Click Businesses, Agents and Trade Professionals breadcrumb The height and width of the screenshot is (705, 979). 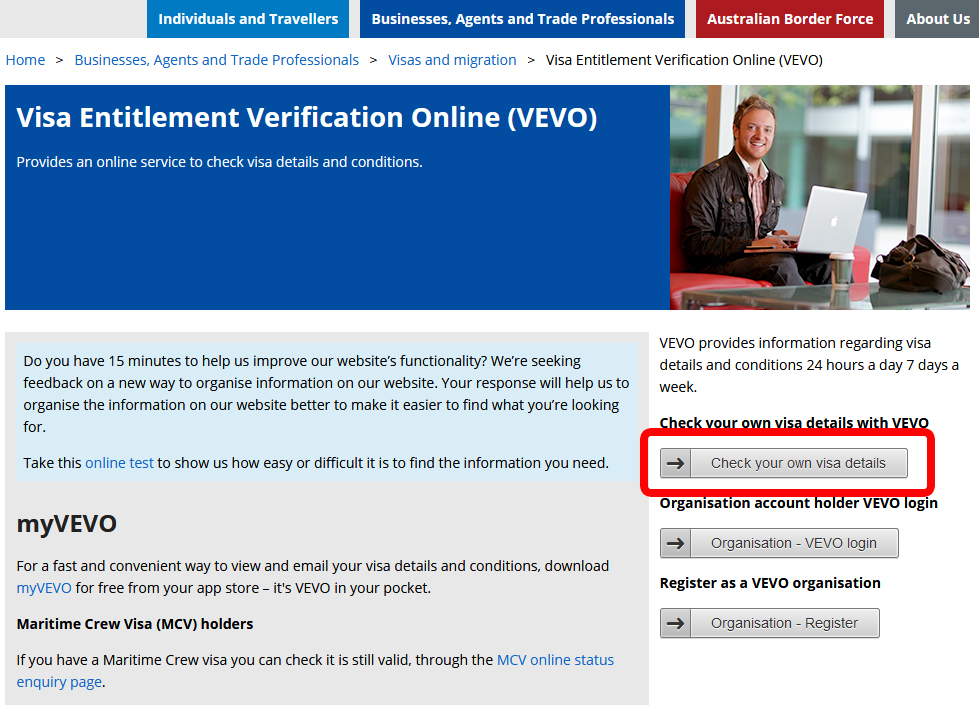(x=216, y=60)
